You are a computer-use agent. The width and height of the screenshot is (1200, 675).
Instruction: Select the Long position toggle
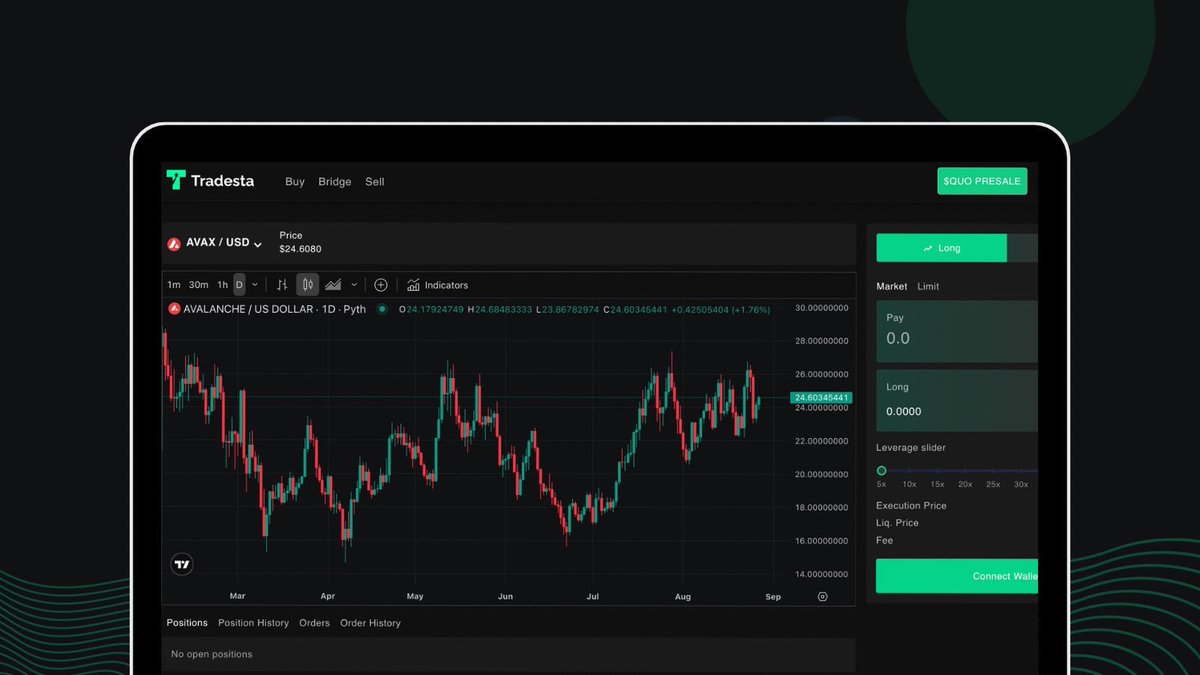pyautogui.click(x=941, y=247)
